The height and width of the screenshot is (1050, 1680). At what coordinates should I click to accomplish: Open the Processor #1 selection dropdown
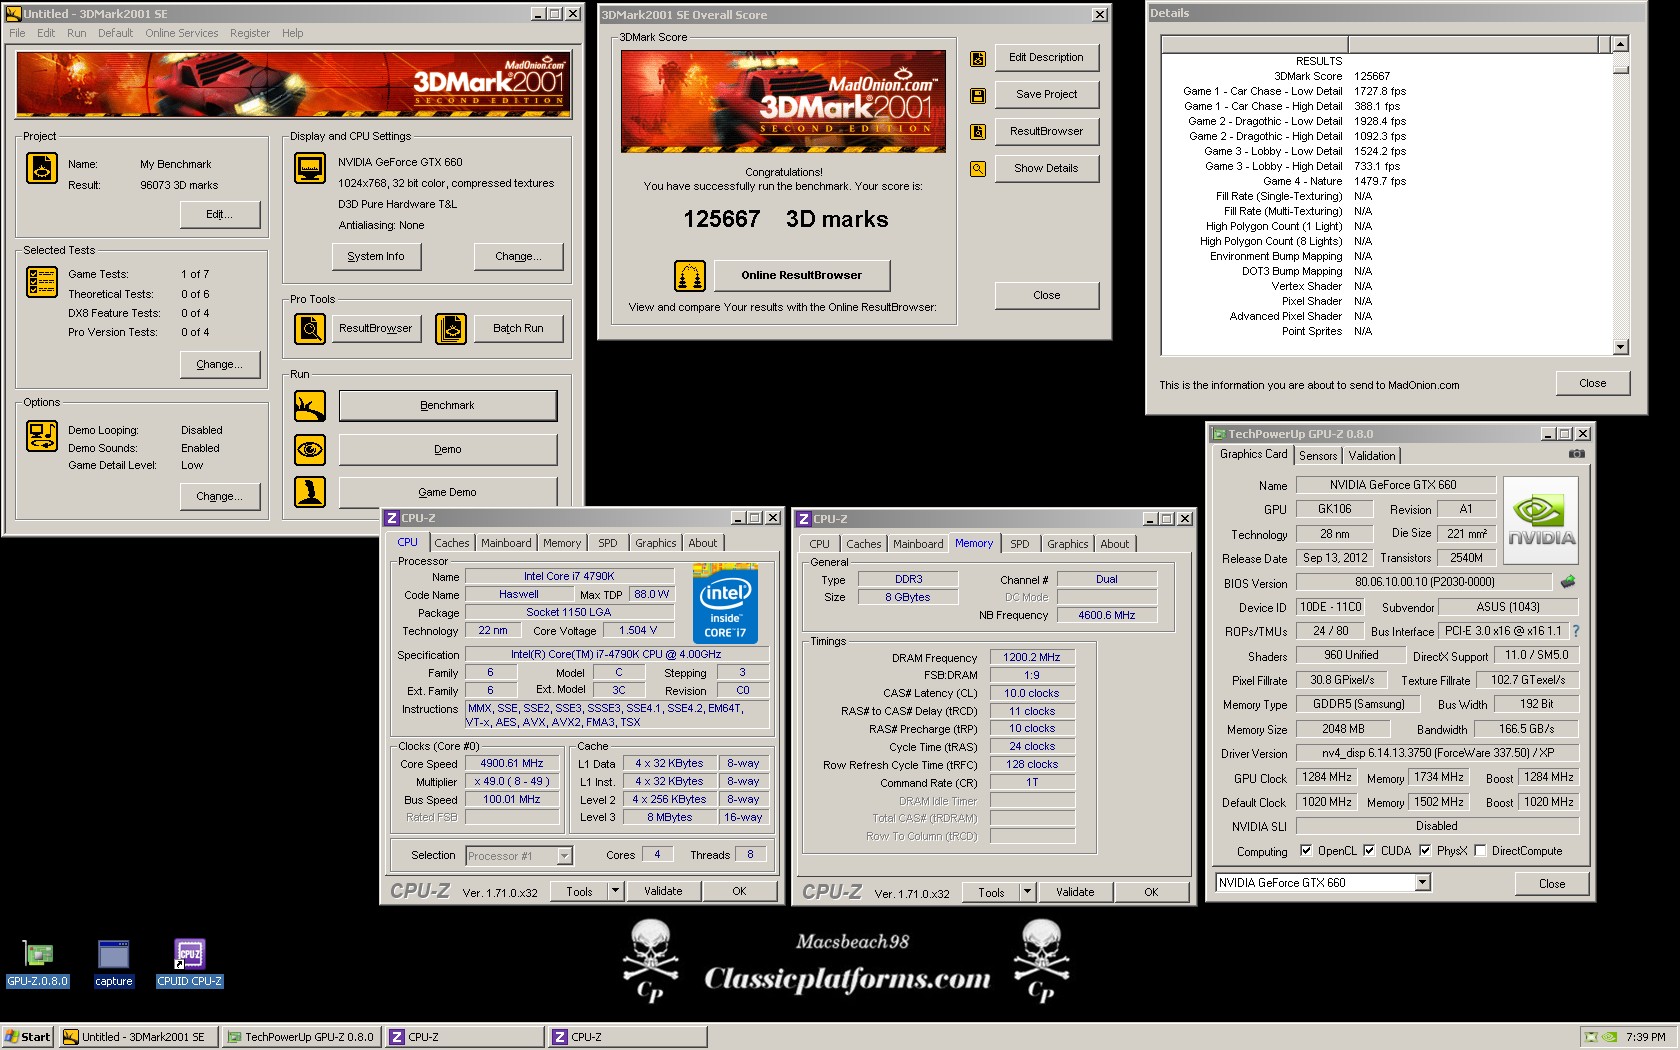click(x=564, y=856)
